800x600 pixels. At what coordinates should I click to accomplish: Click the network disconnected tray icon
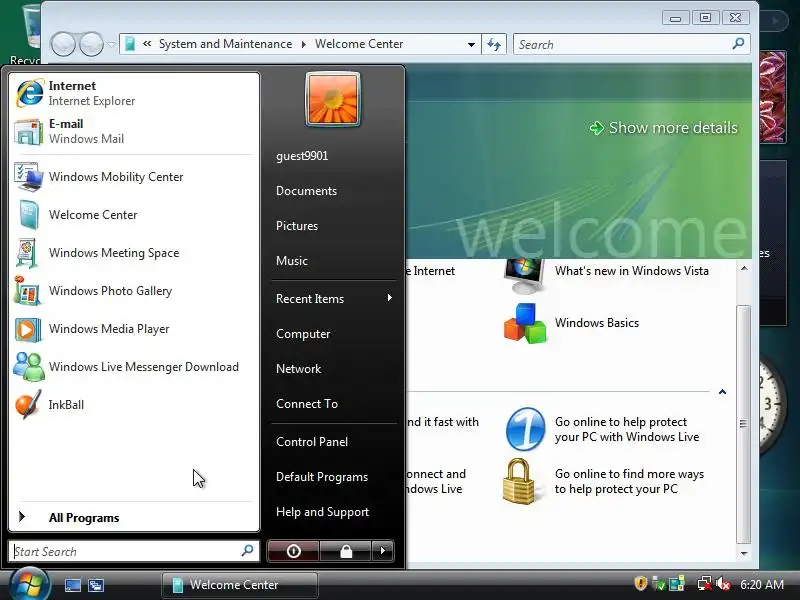[705, 584]
